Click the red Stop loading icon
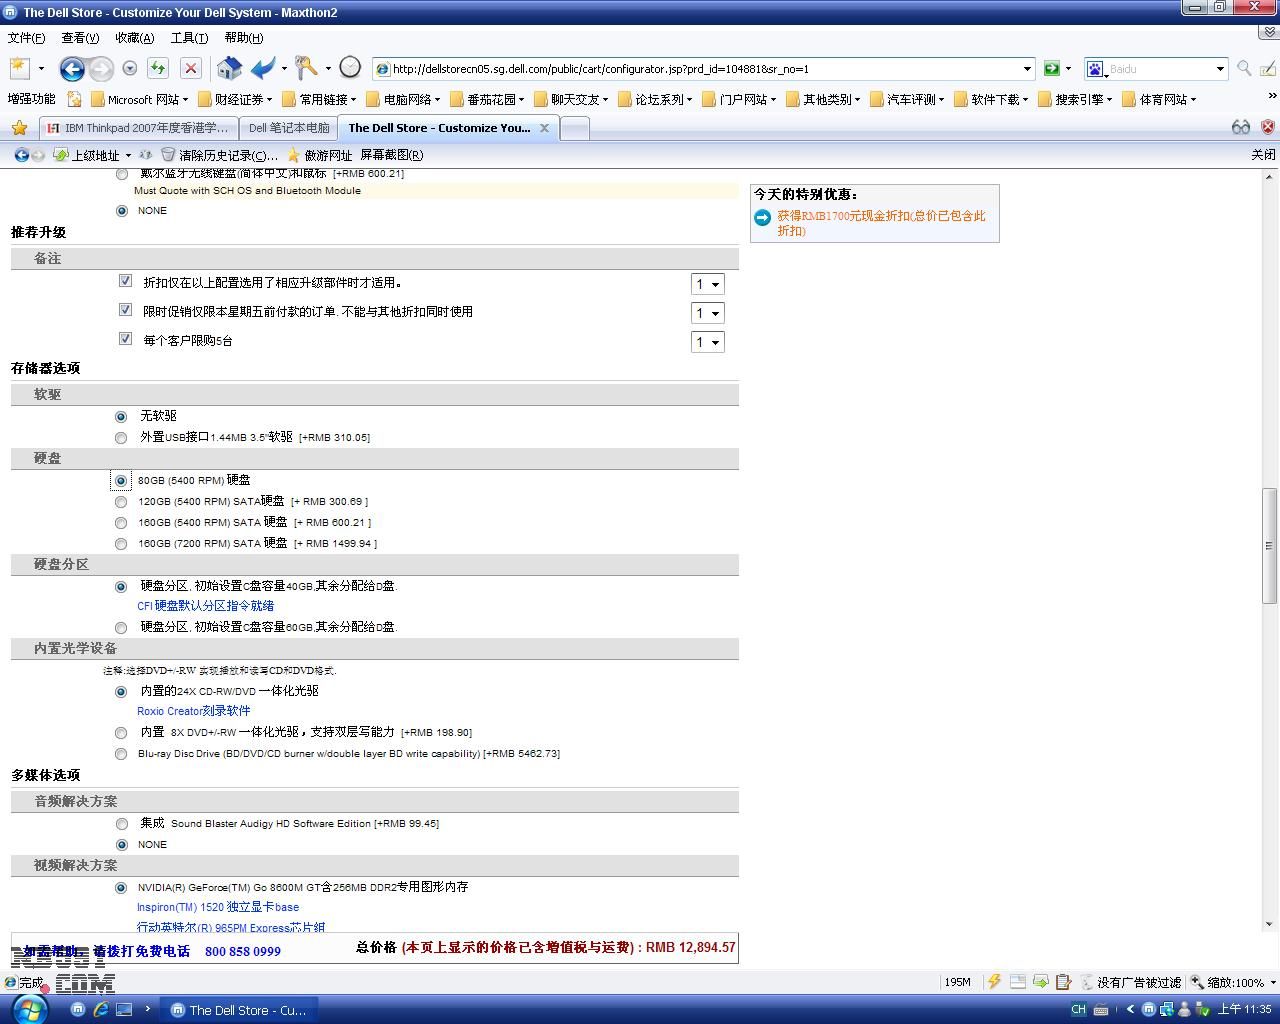 click(x=191, y=69)
